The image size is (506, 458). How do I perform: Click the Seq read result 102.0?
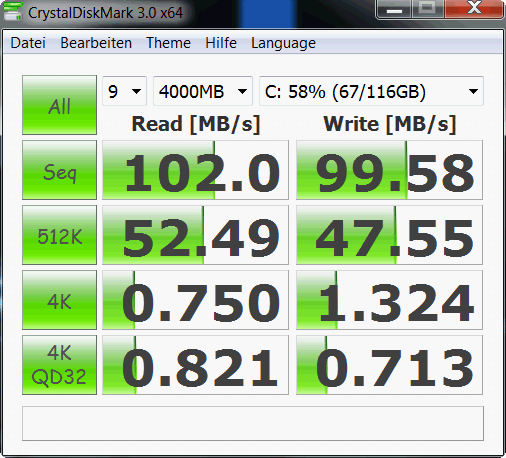(195, 170)
